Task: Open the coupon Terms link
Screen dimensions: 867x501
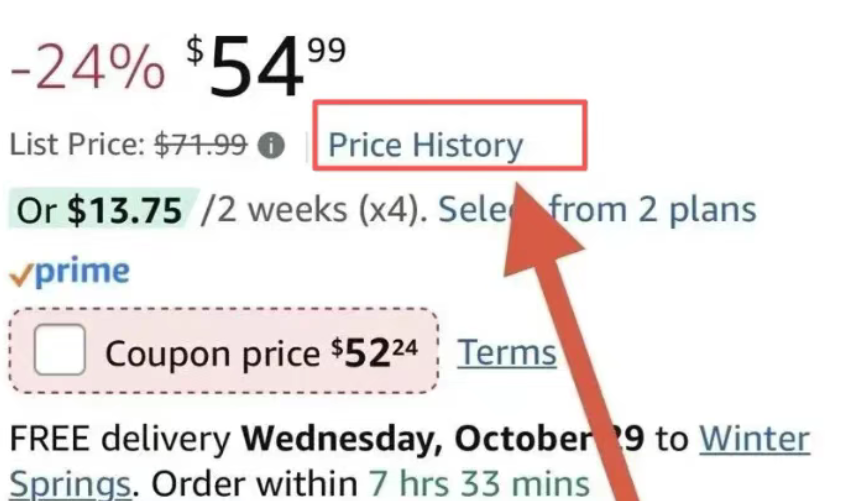Action: click(506, 352)
